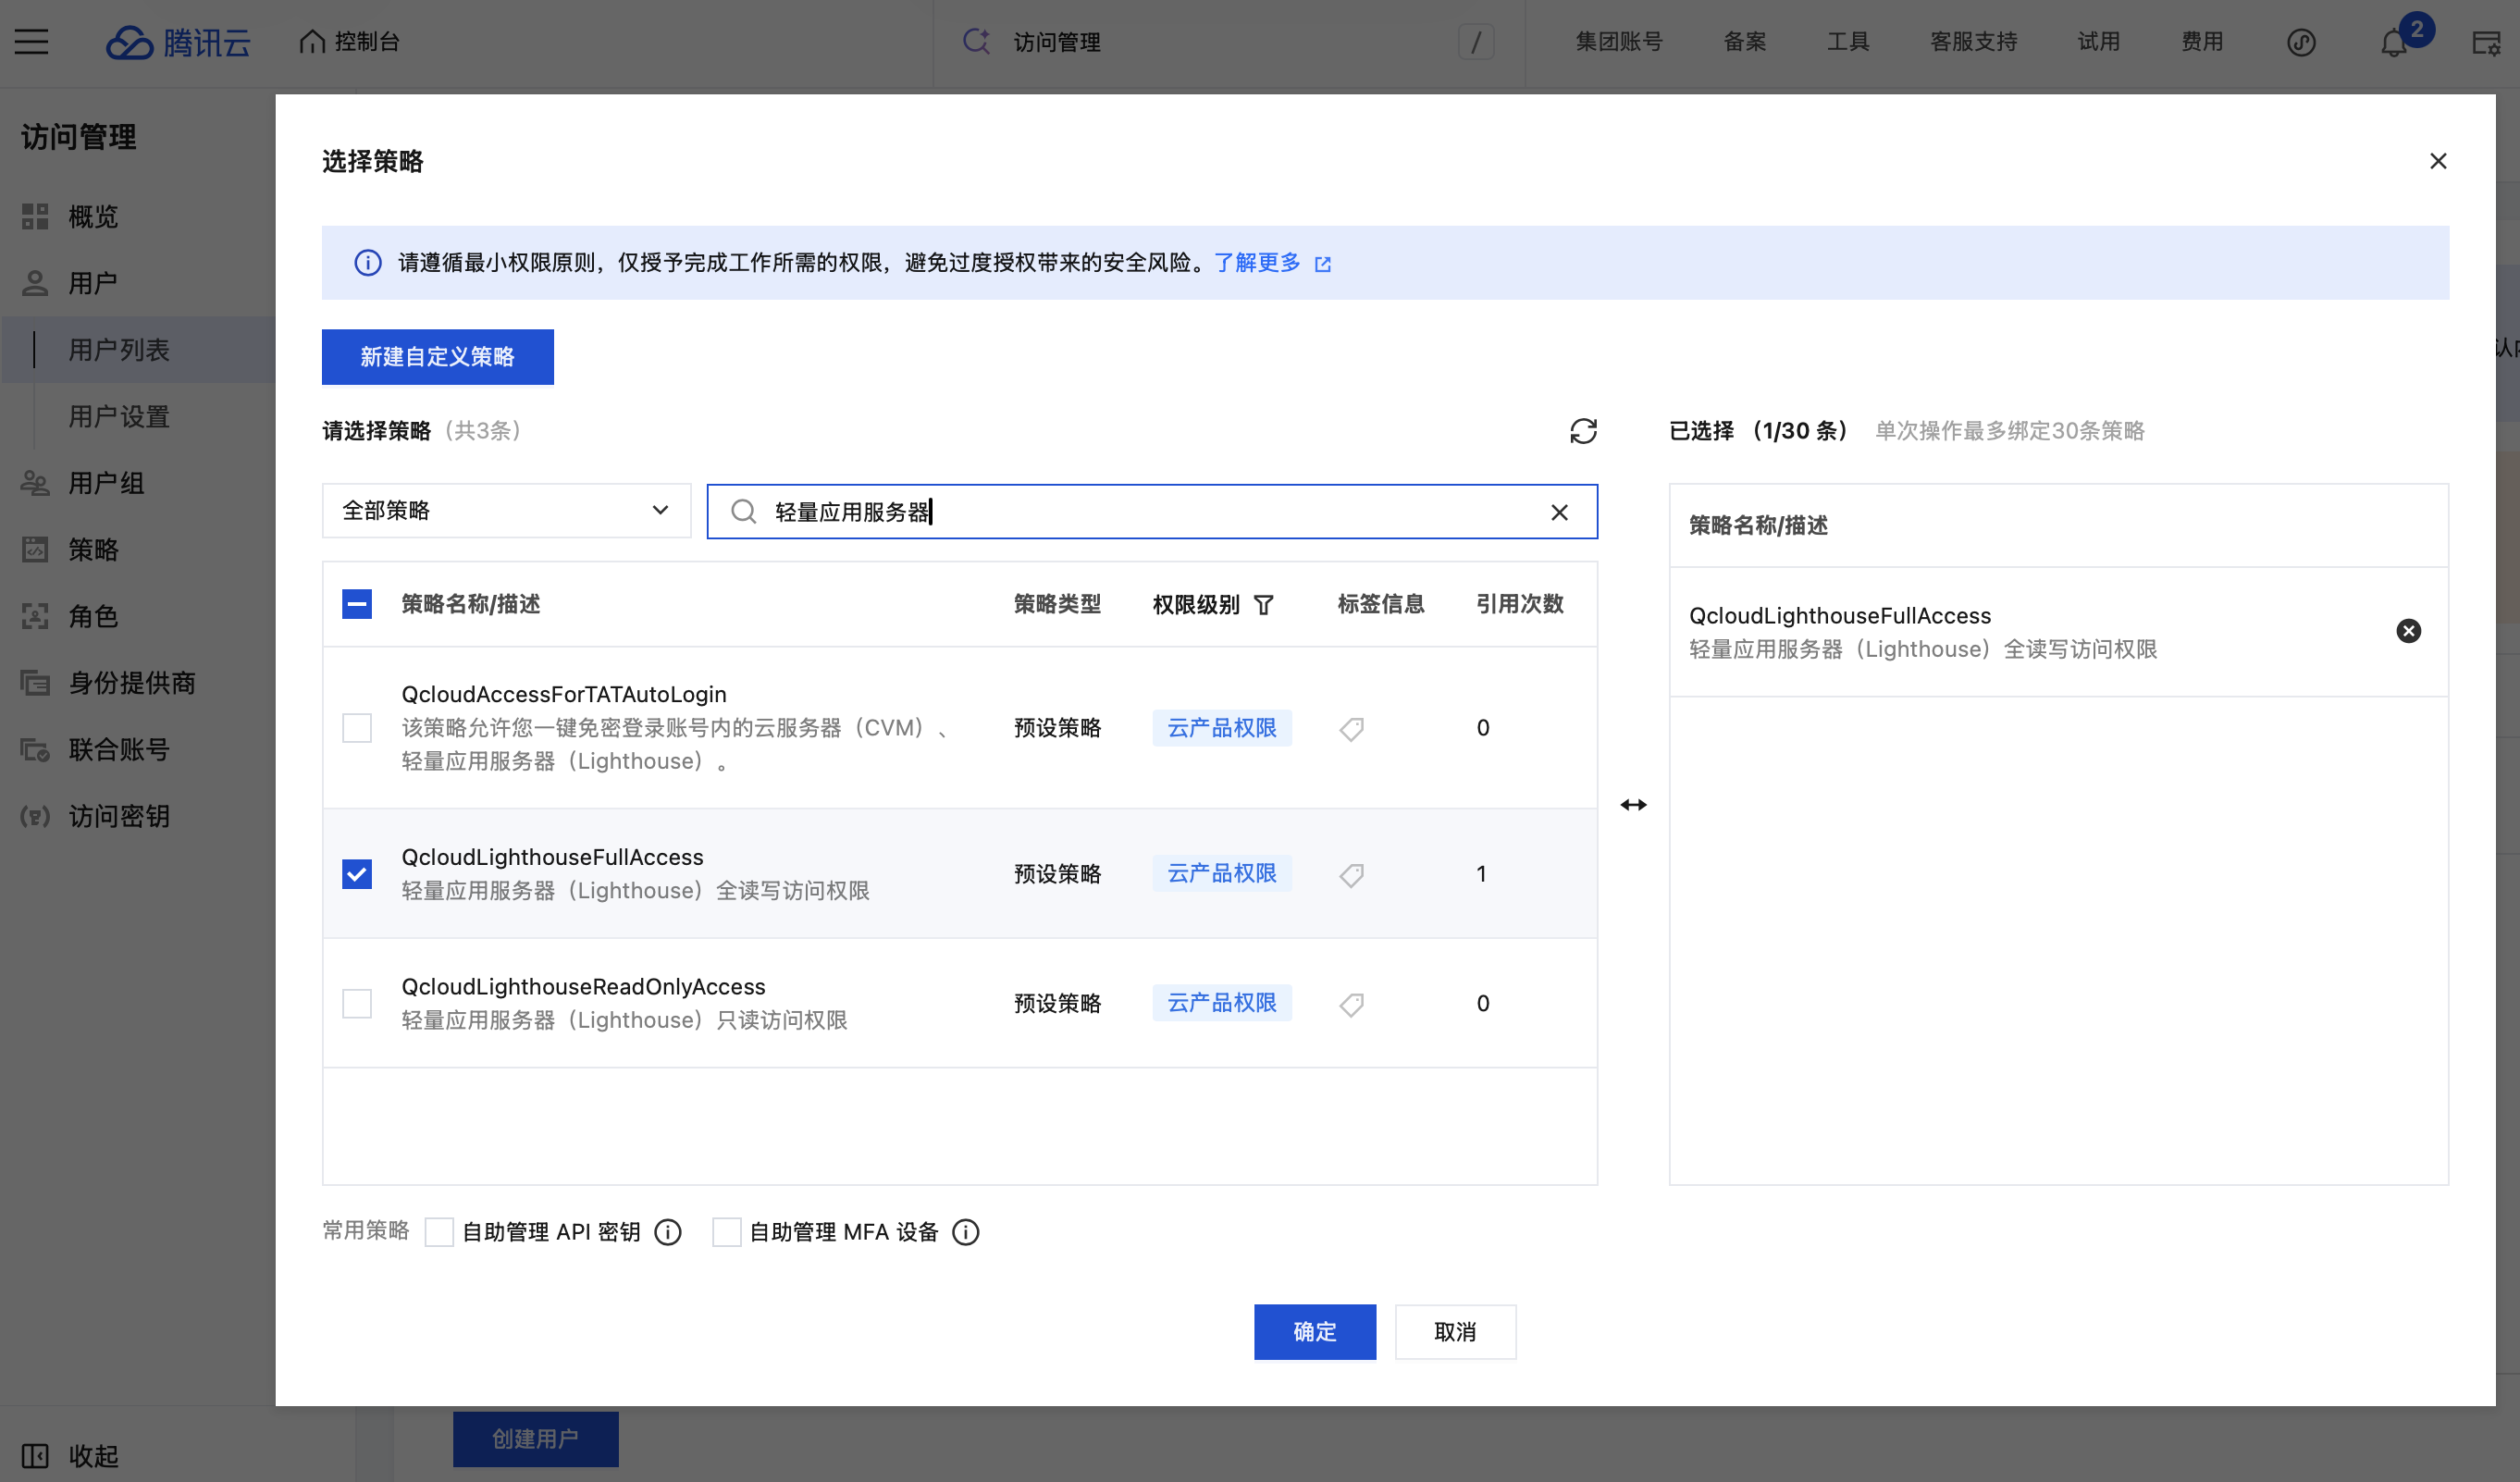Click 云产品权限 tag of QcloudLighthouseReadOnlyAccess
Screen dimensions: 2520x1482
click(x=1222, y=1003)
